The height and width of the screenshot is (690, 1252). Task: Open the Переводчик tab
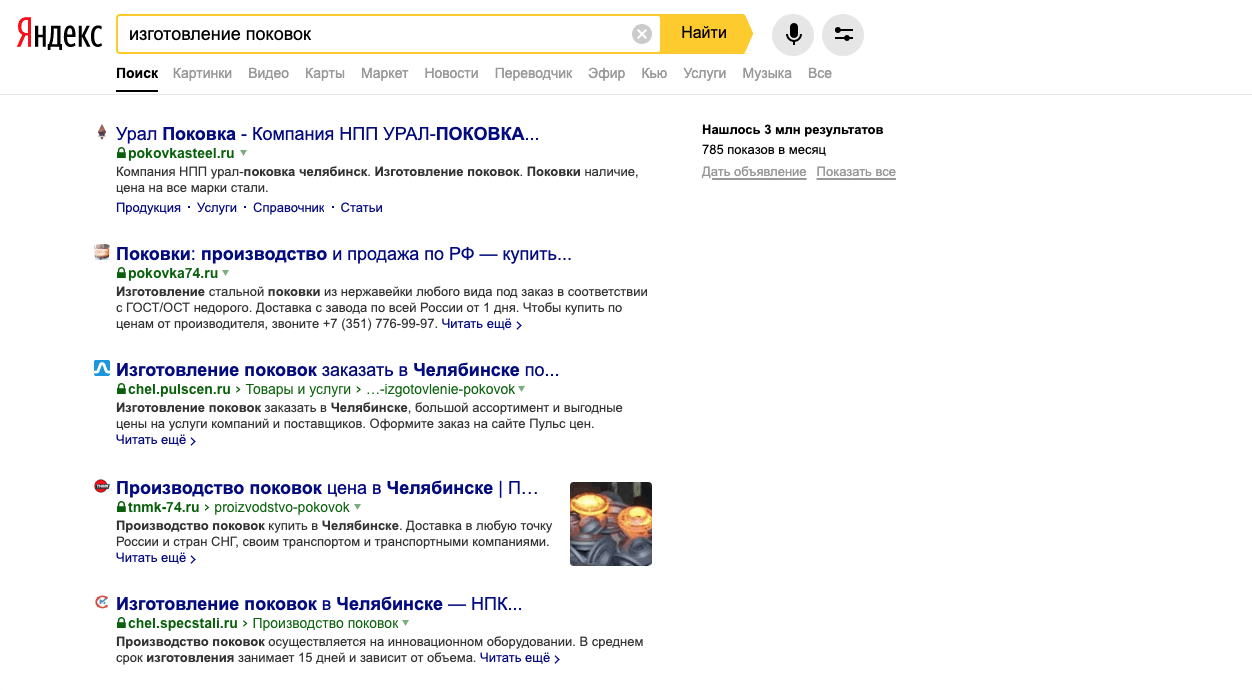[534, 73]
